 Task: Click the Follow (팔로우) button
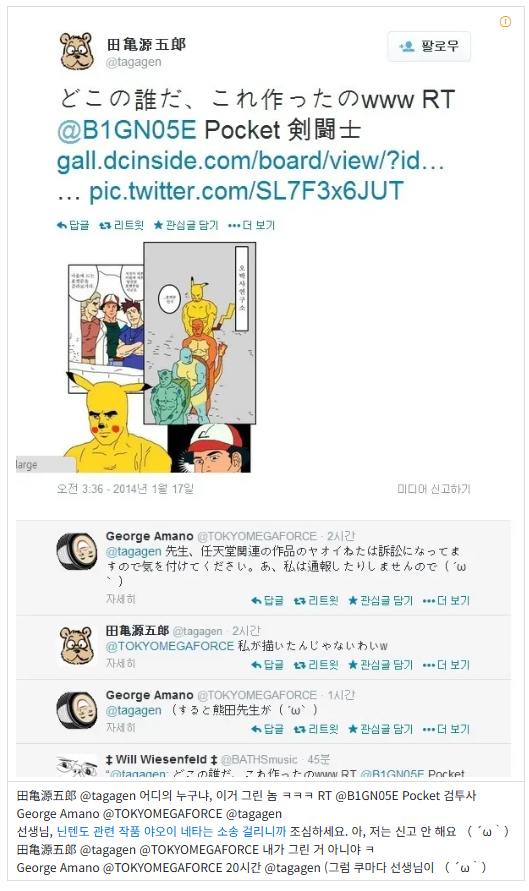(429, 46)
